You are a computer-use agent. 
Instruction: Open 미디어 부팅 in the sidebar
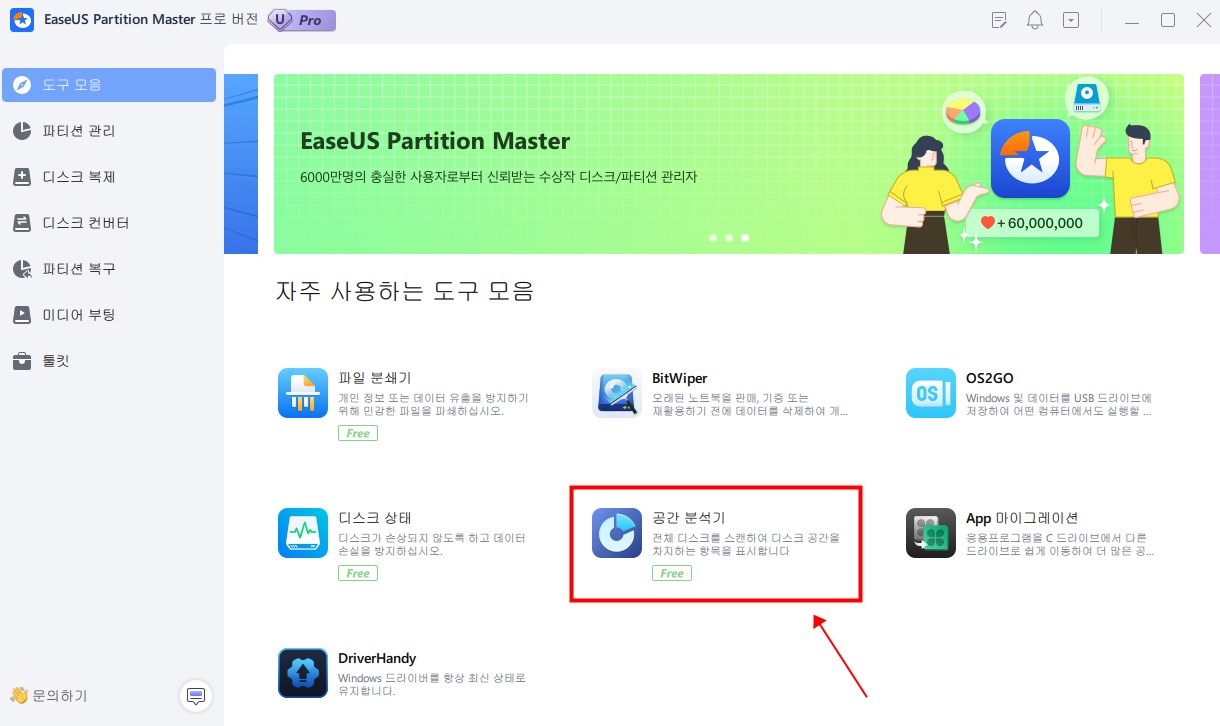click(78, 315)
